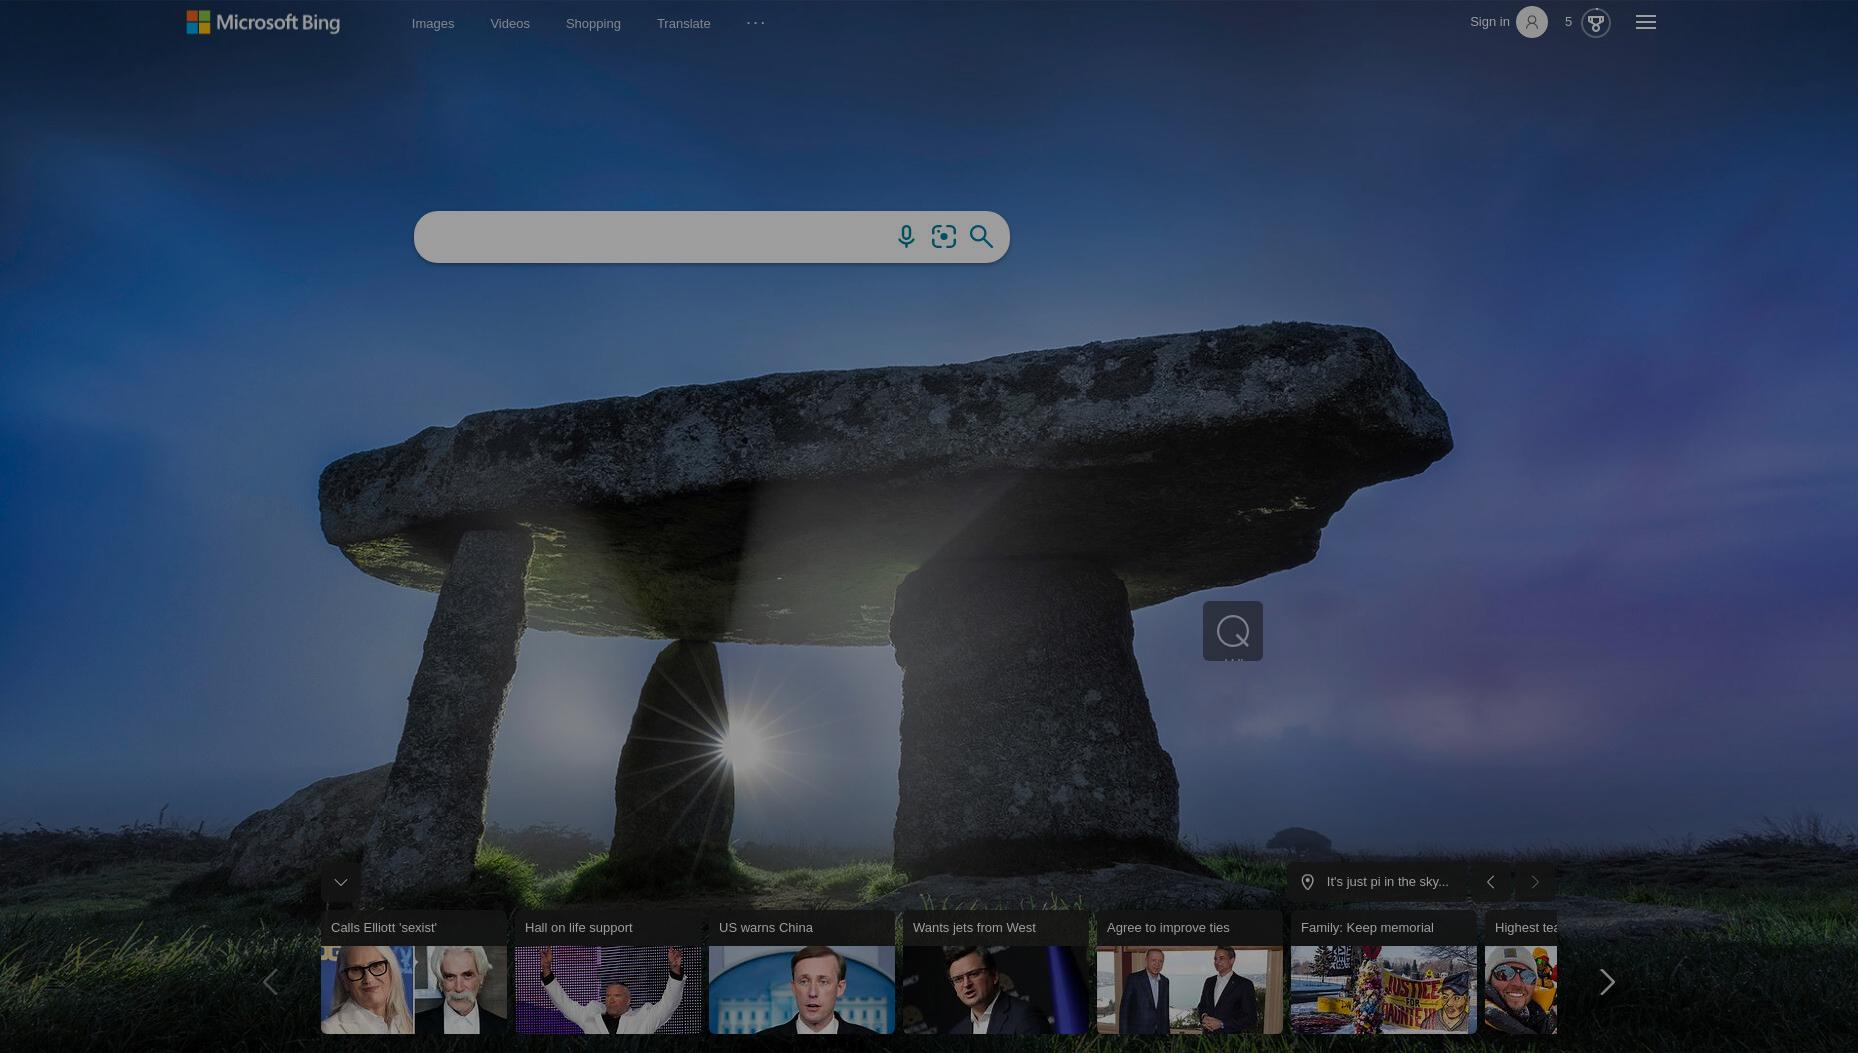
Task: Open visual search camera icon
Action: (x=944, y=237)
